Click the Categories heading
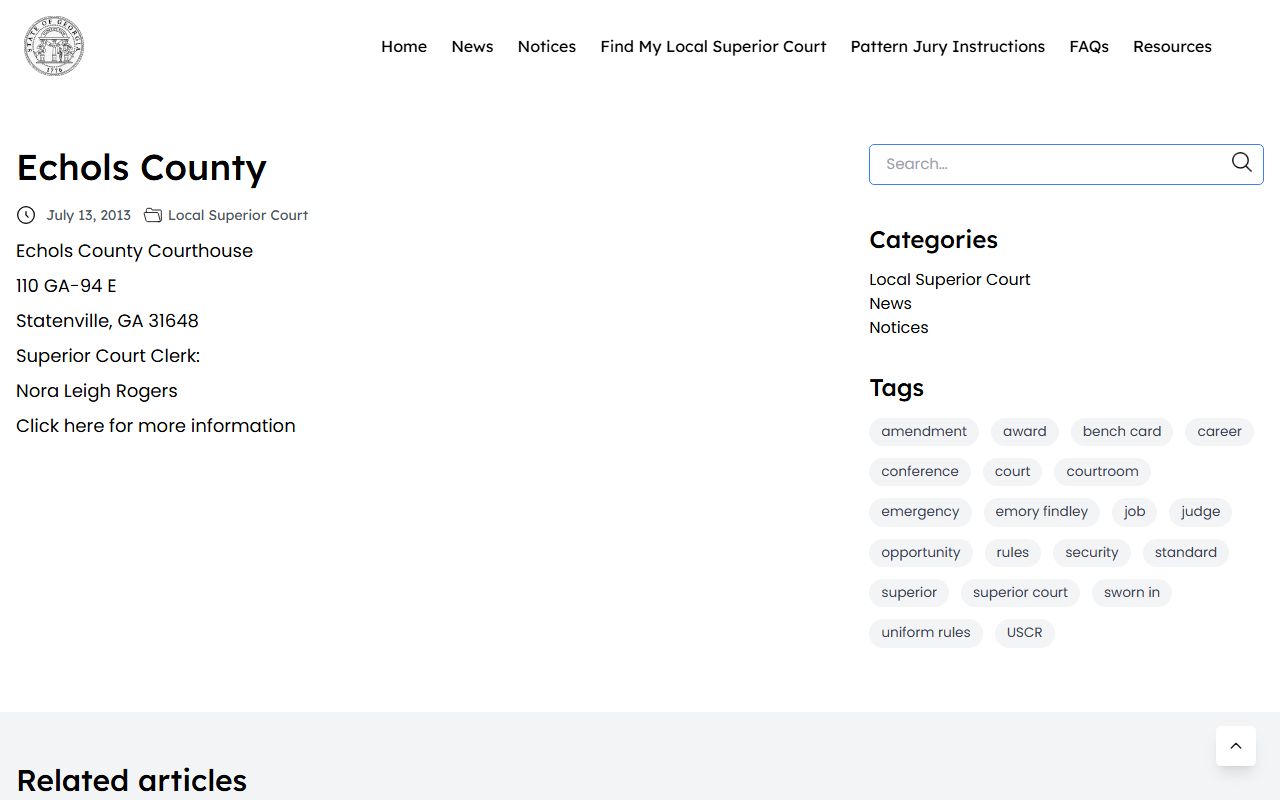Viewport: 1280px width, 800px height. point(934,240)
